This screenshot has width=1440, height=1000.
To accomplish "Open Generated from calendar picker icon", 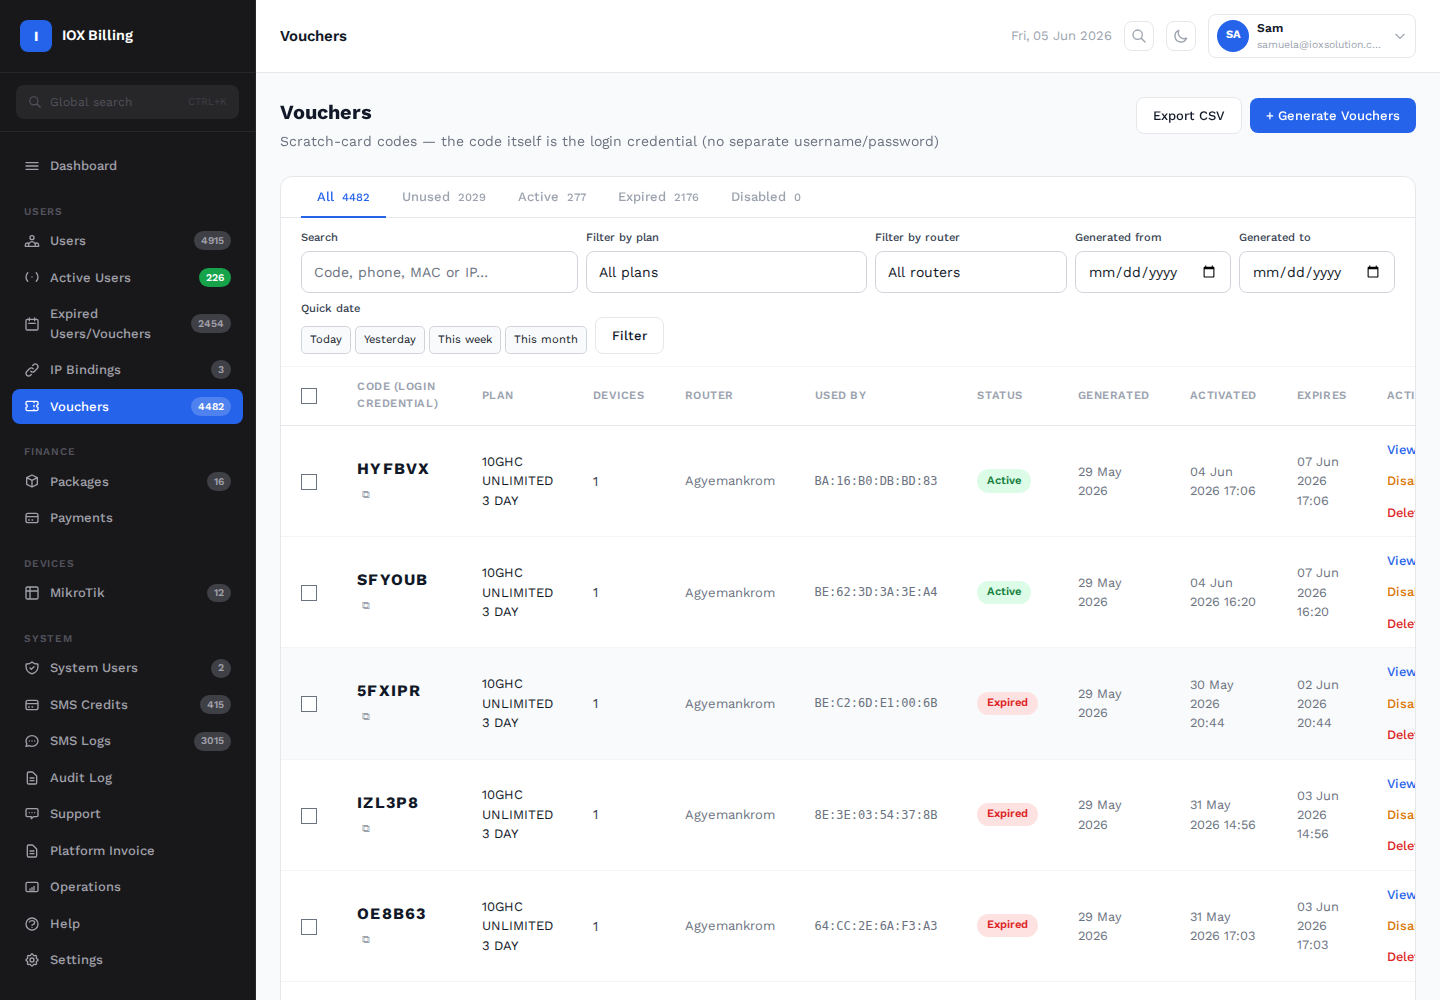I will [x=1209, y=272].
